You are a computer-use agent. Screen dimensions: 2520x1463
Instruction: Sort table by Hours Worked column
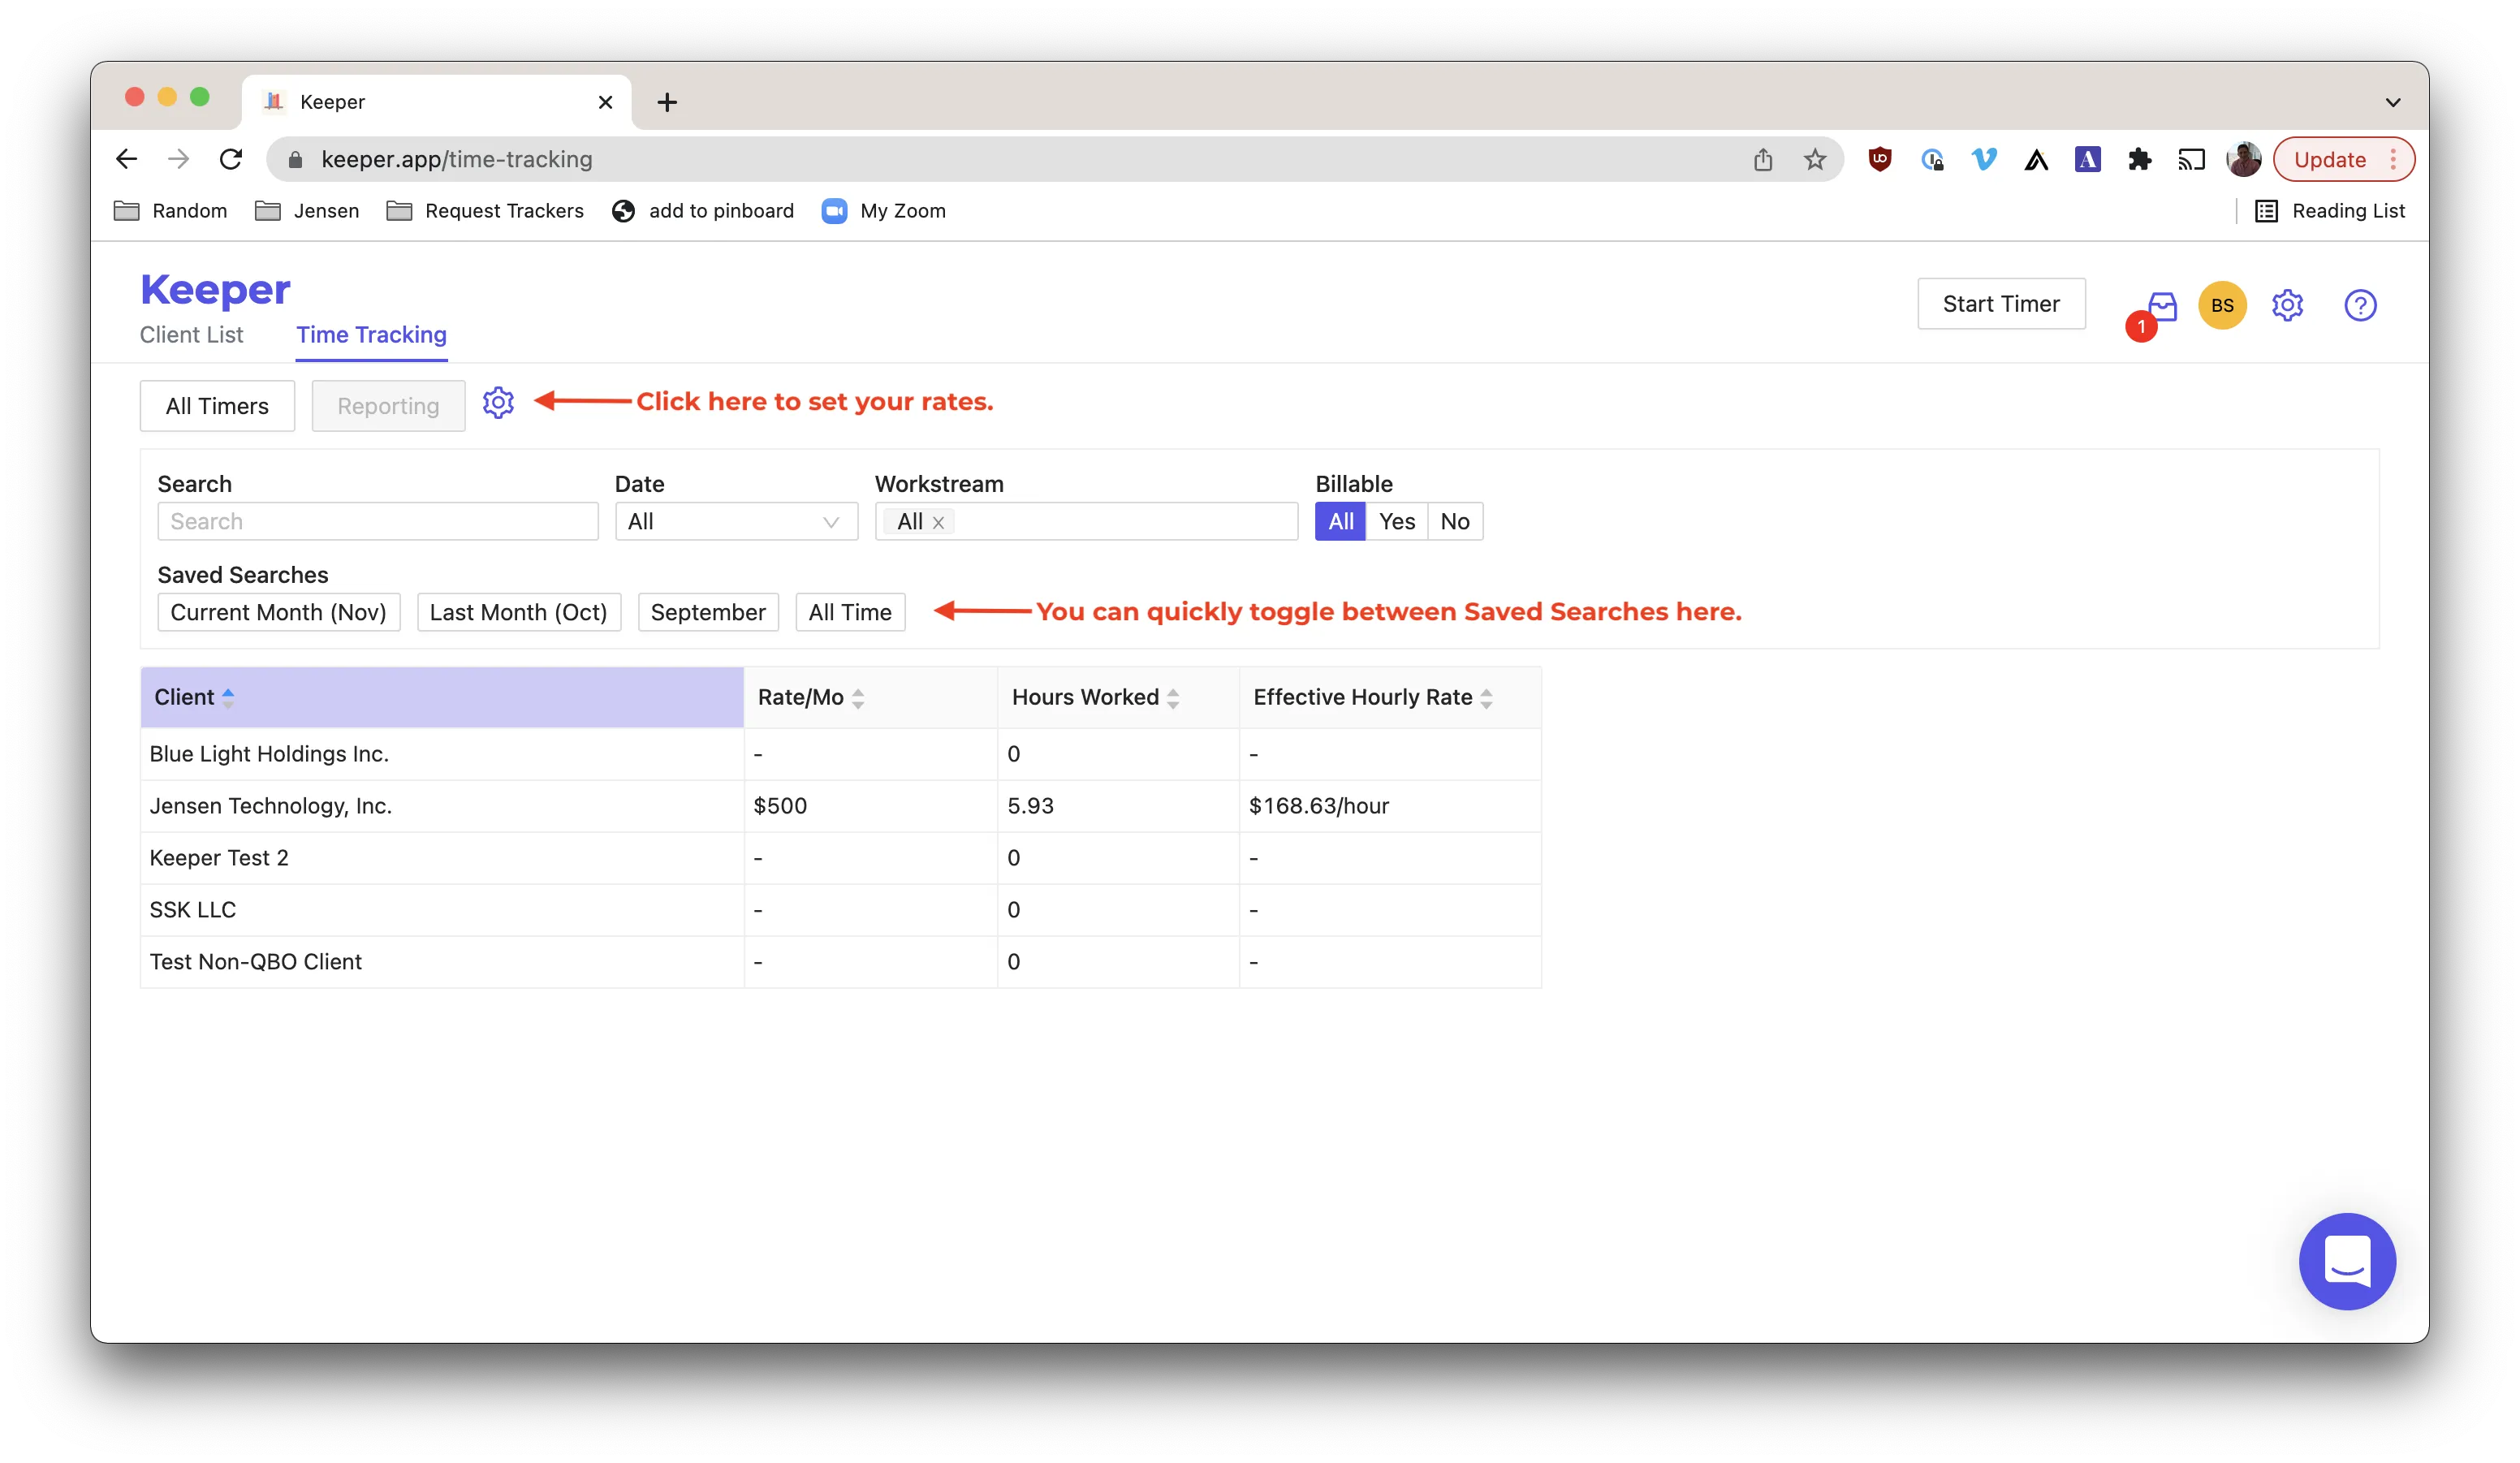coord(1118,697)
